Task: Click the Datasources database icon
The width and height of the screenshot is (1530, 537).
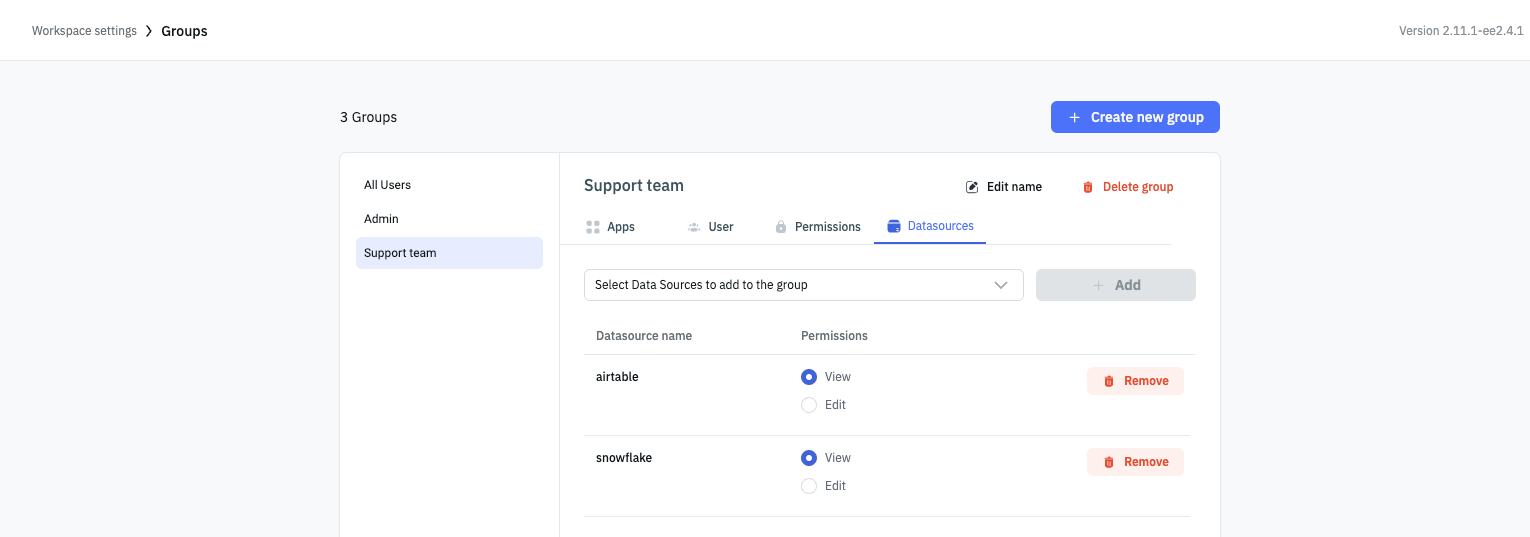Action: coord(894,226)
